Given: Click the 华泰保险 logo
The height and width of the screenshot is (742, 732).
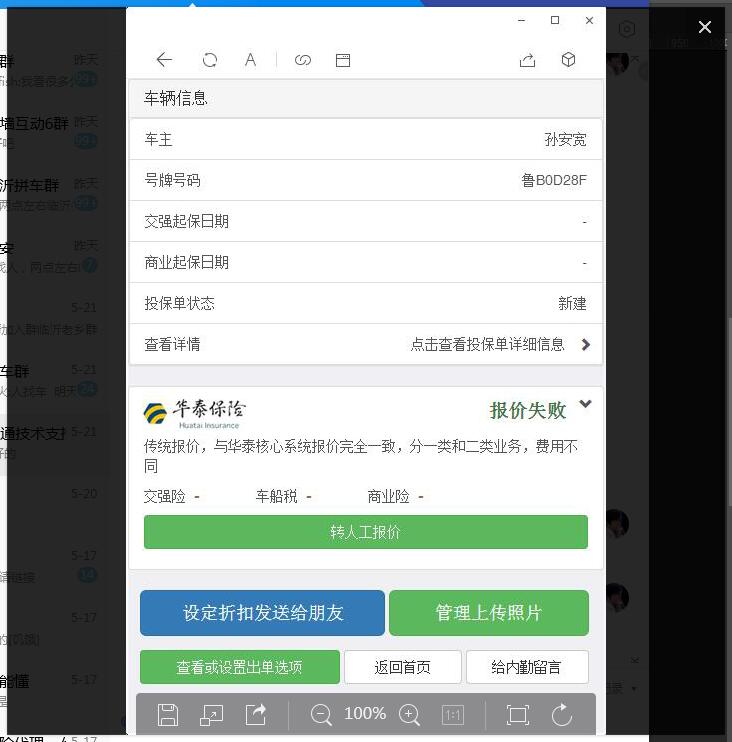Looking at the screenshot, I should [194, 414].
